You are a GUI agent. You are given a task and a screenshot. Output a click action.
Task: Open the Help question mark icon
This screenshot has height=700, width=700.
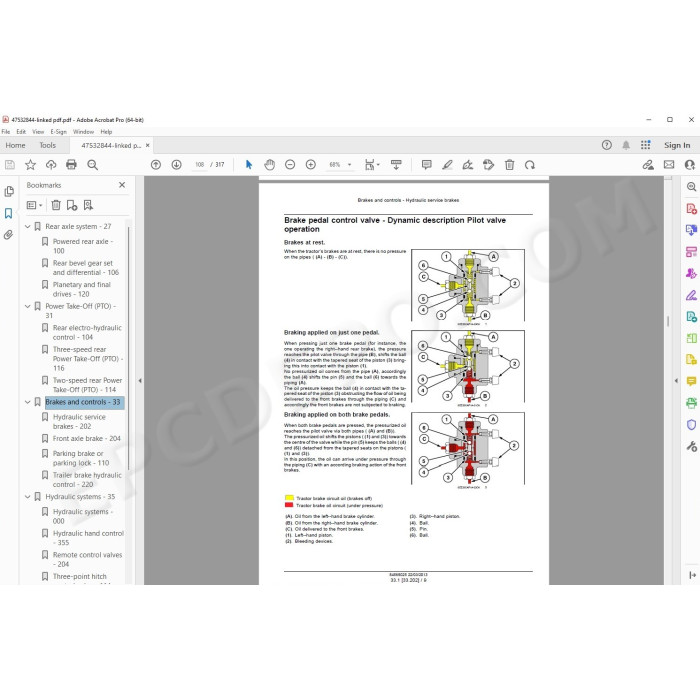[x=606, y=145]
